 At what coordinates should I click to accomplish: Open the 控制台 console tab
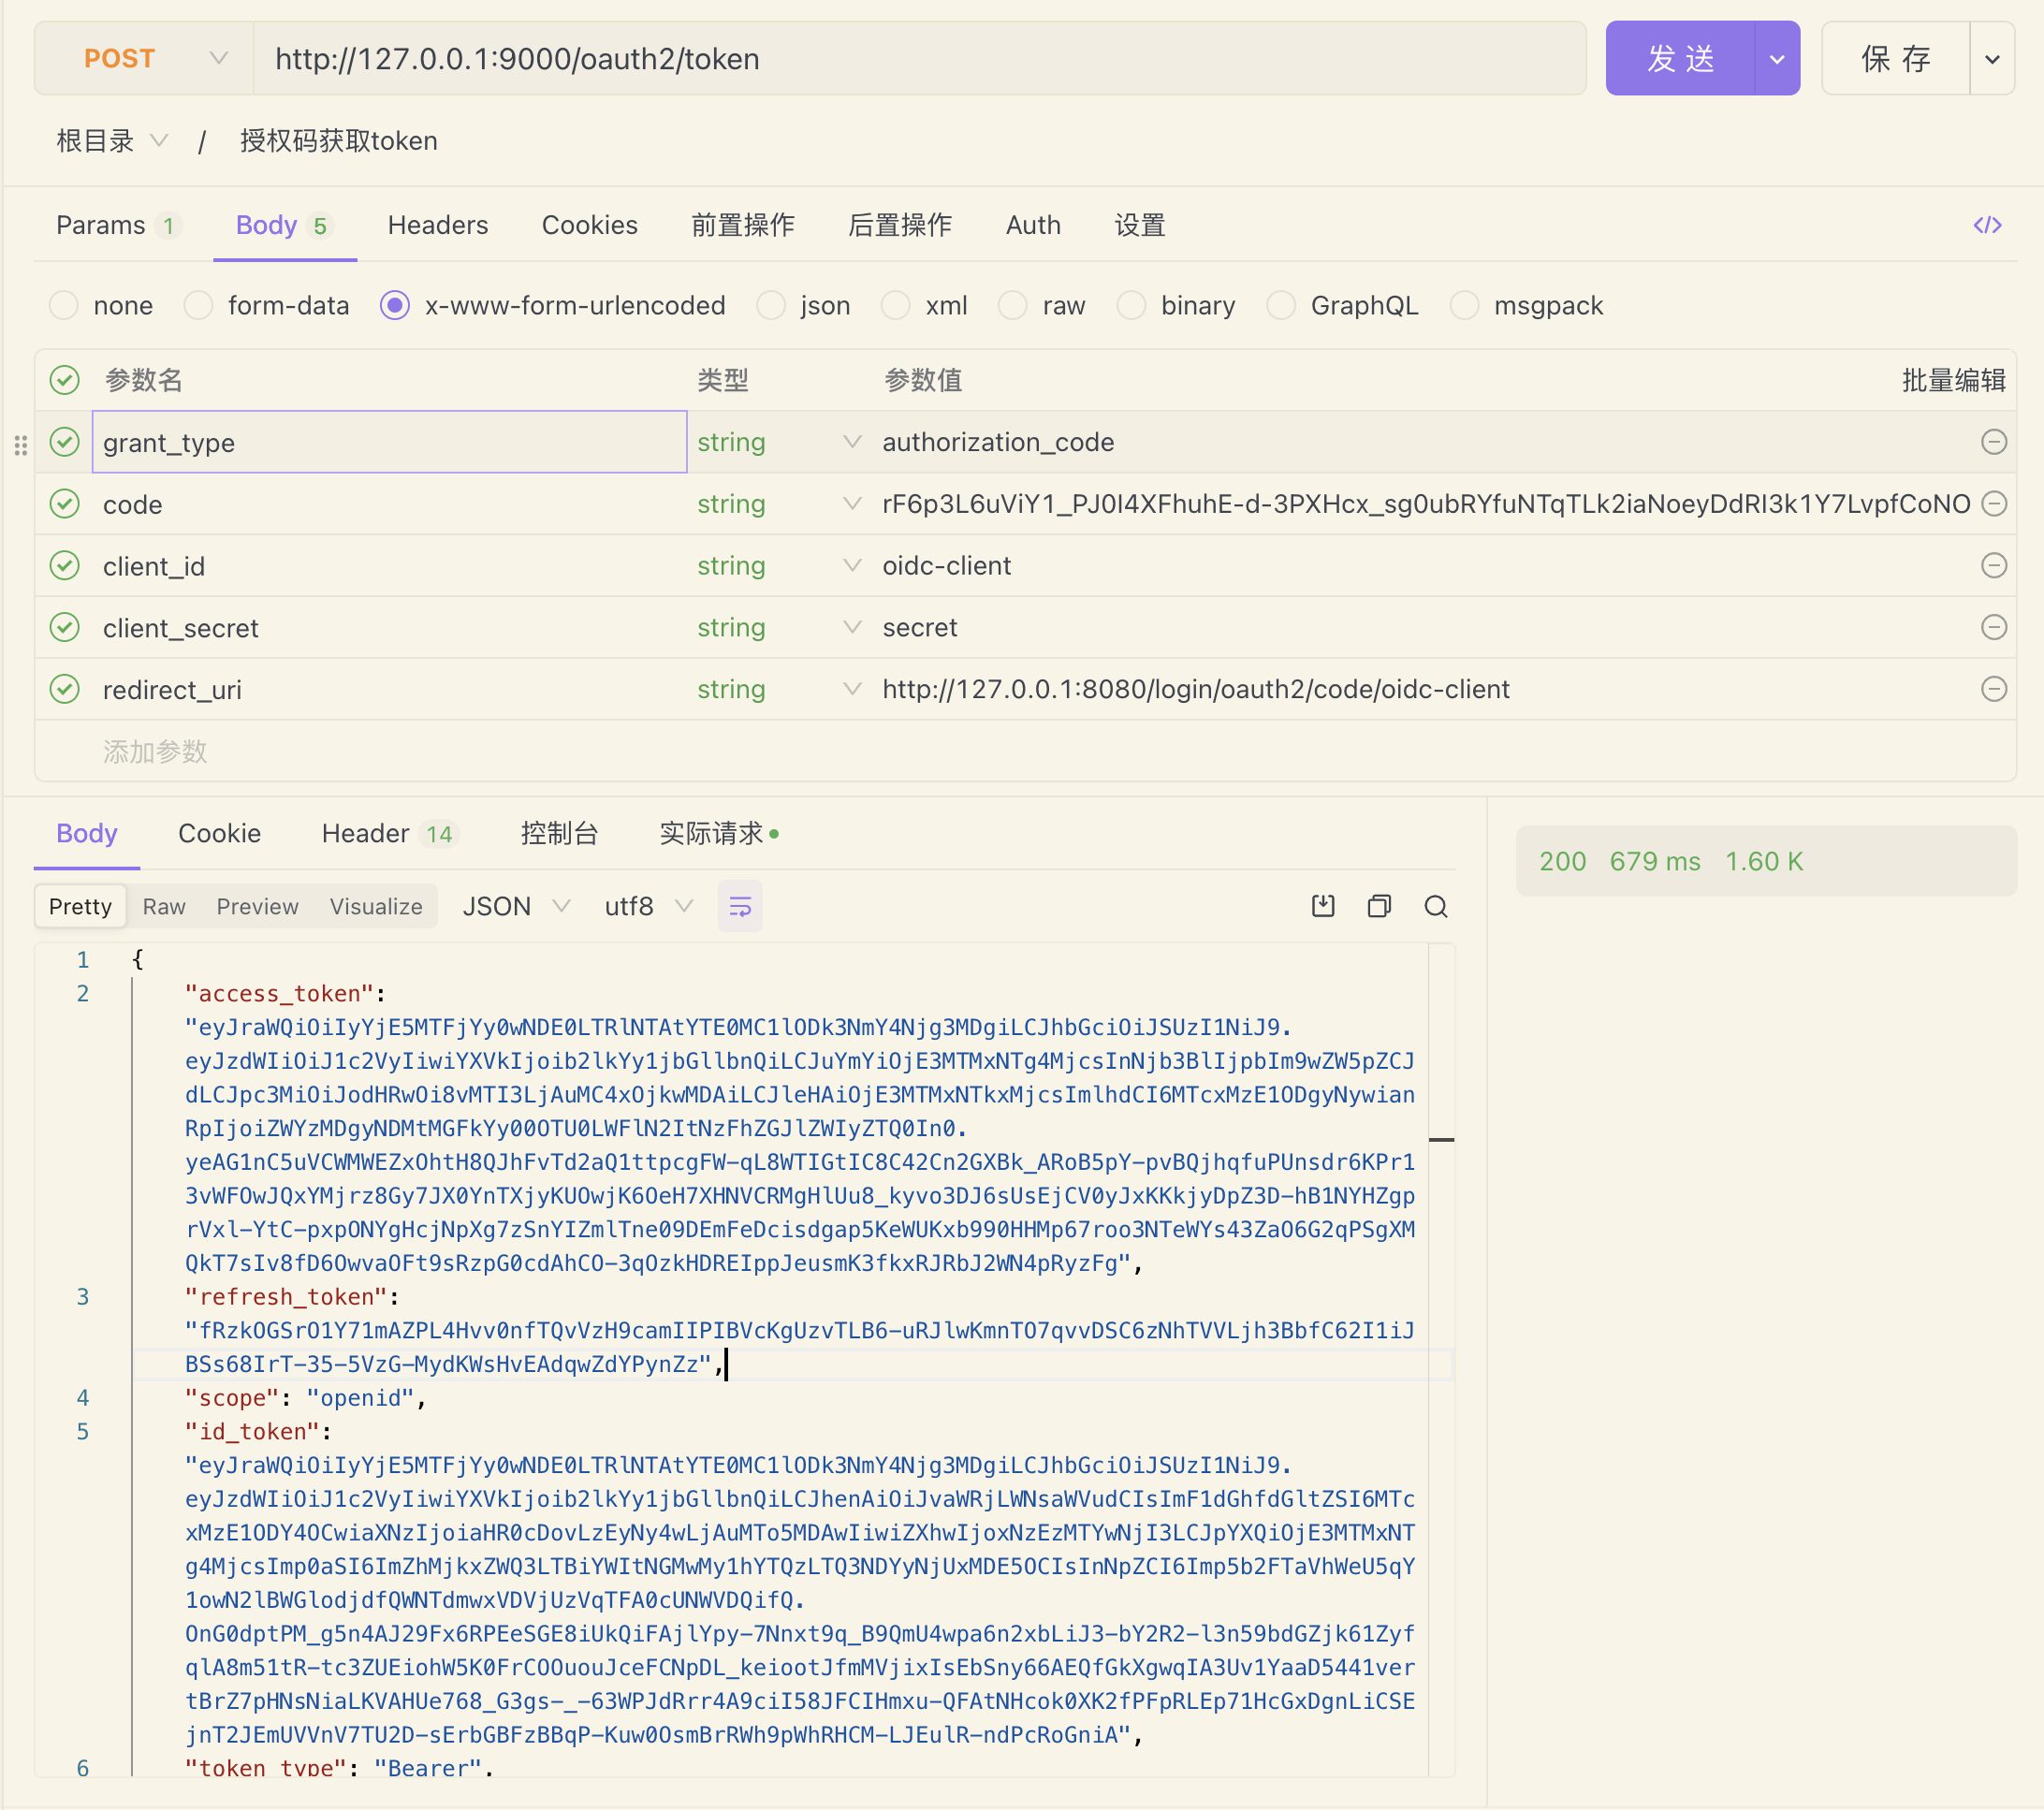click(x=559, y=834)
